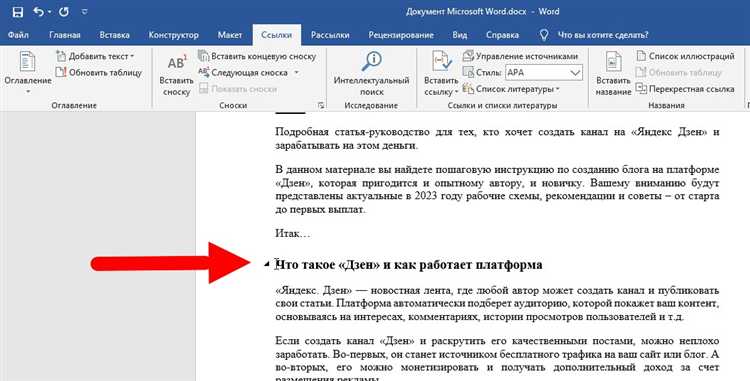Viewport: 750px width, 381px height.
Task: Expand the Оглавление dropdown arrow
Action: (28, 91)
